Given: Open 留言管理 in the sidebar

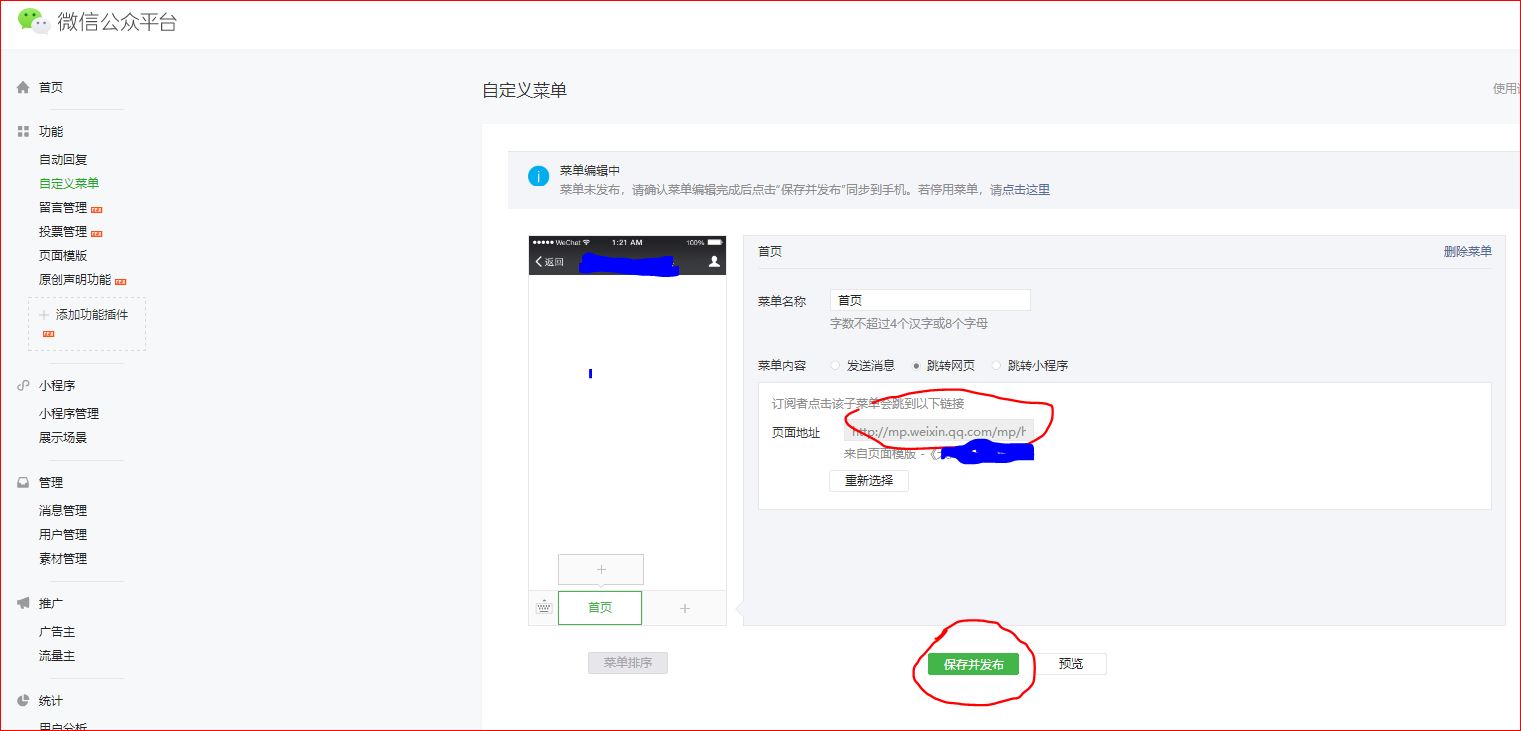Looking at the screenshot, I should pyautogui.click(x=63, y=208).
